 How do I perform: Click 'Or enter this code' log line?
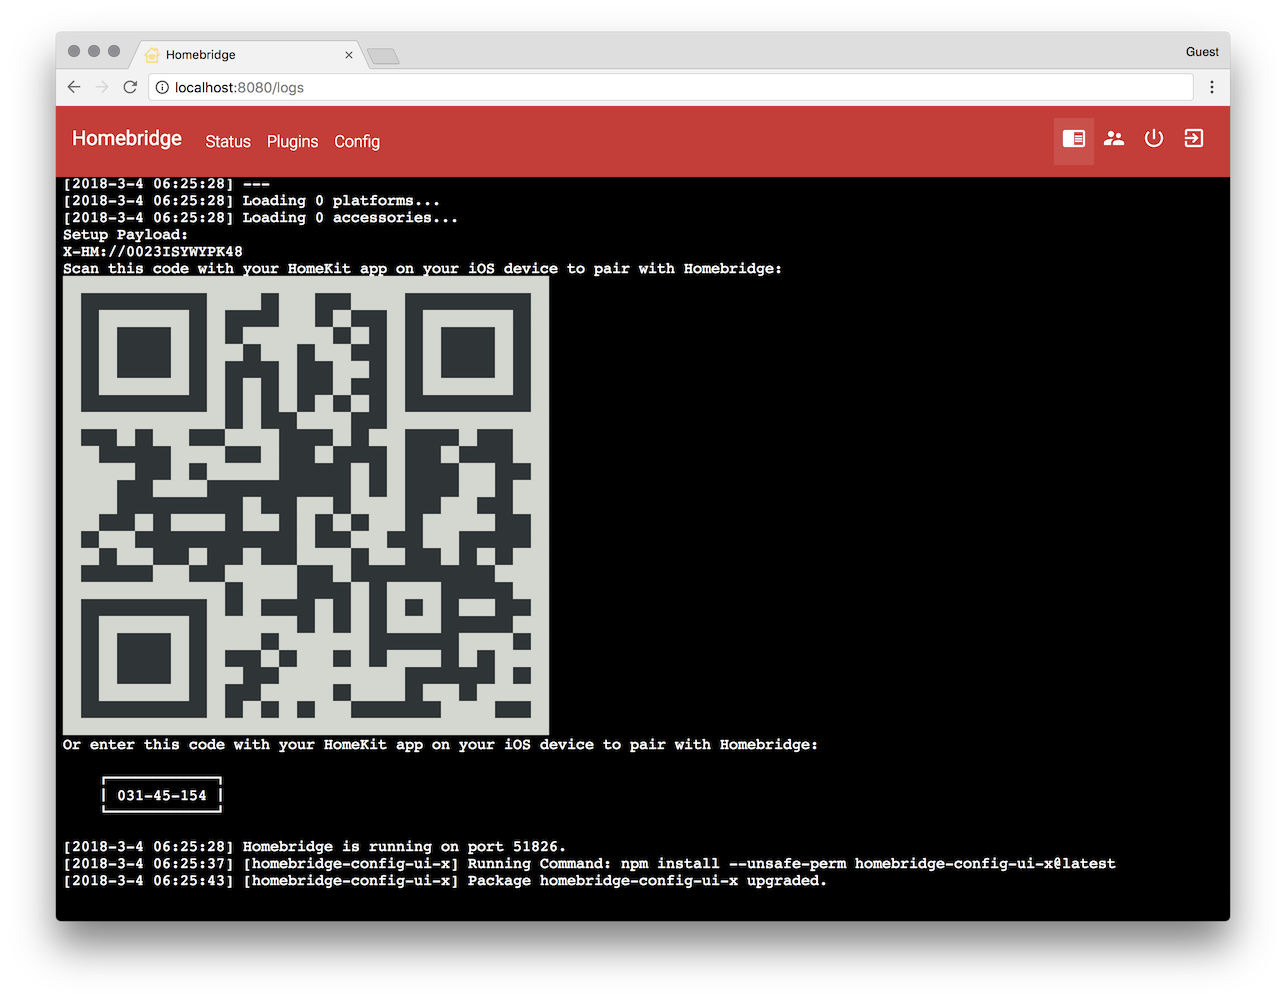[440, 745]
